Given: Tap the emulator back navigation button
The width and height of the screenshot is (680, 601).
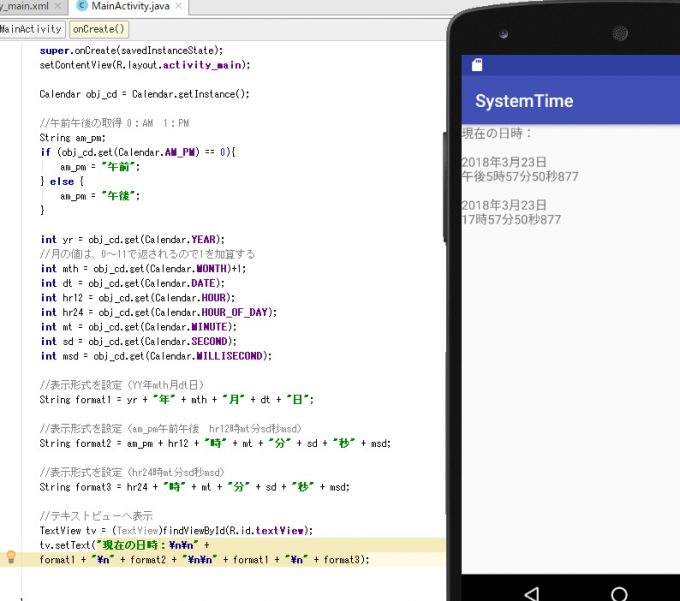Looking at the screenshot, I should point(532,593).
